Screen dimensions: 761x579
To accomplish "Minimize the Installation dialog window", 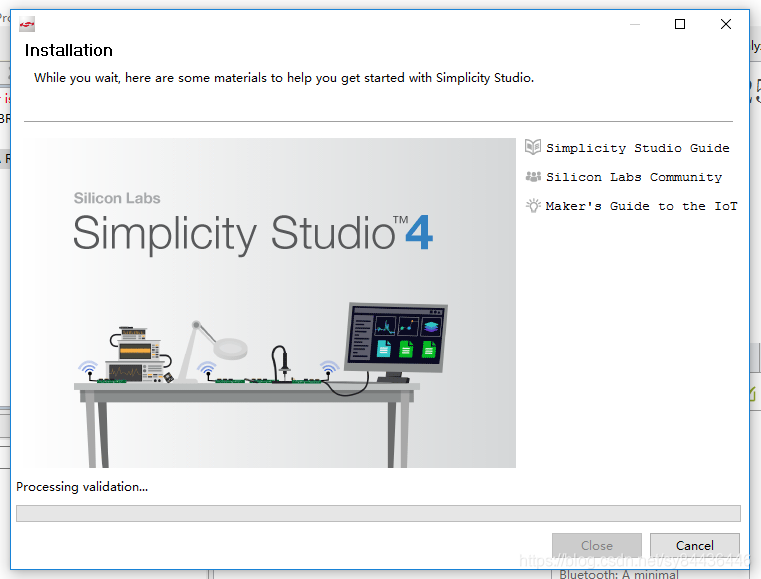I will (635, 24).
